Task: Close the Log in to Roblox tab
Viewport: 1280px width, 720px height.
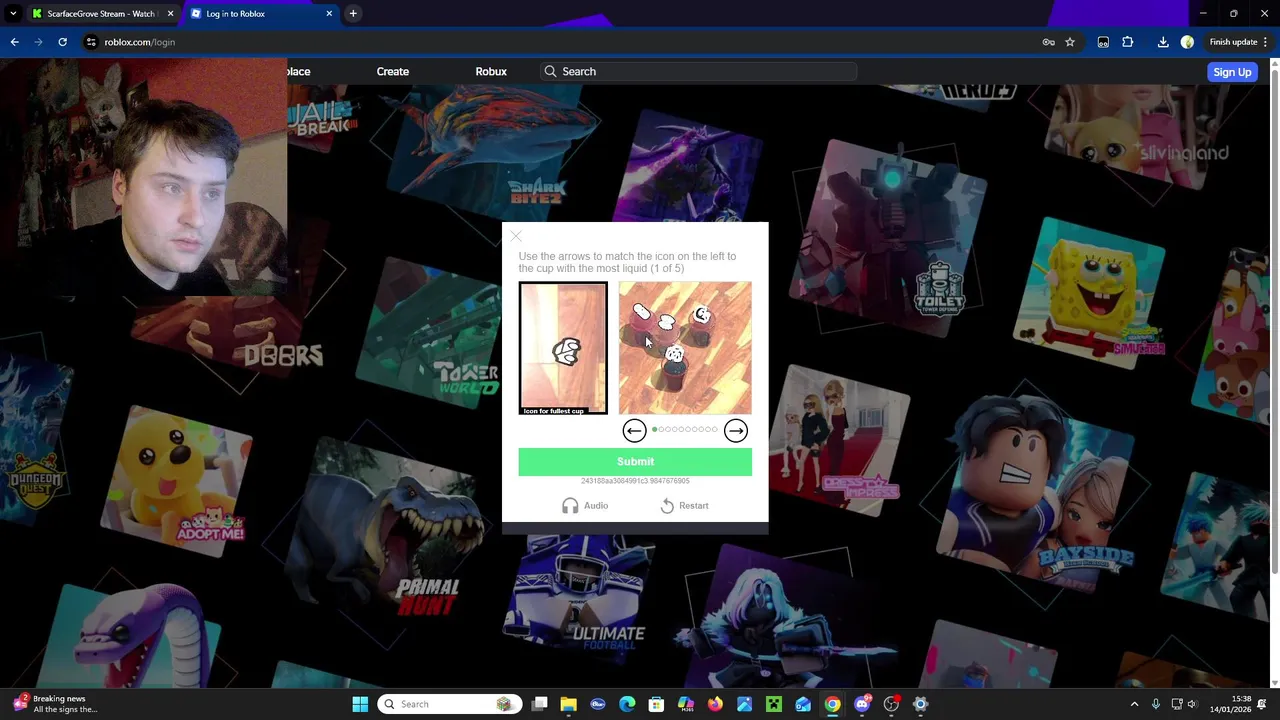Action: 329,14
